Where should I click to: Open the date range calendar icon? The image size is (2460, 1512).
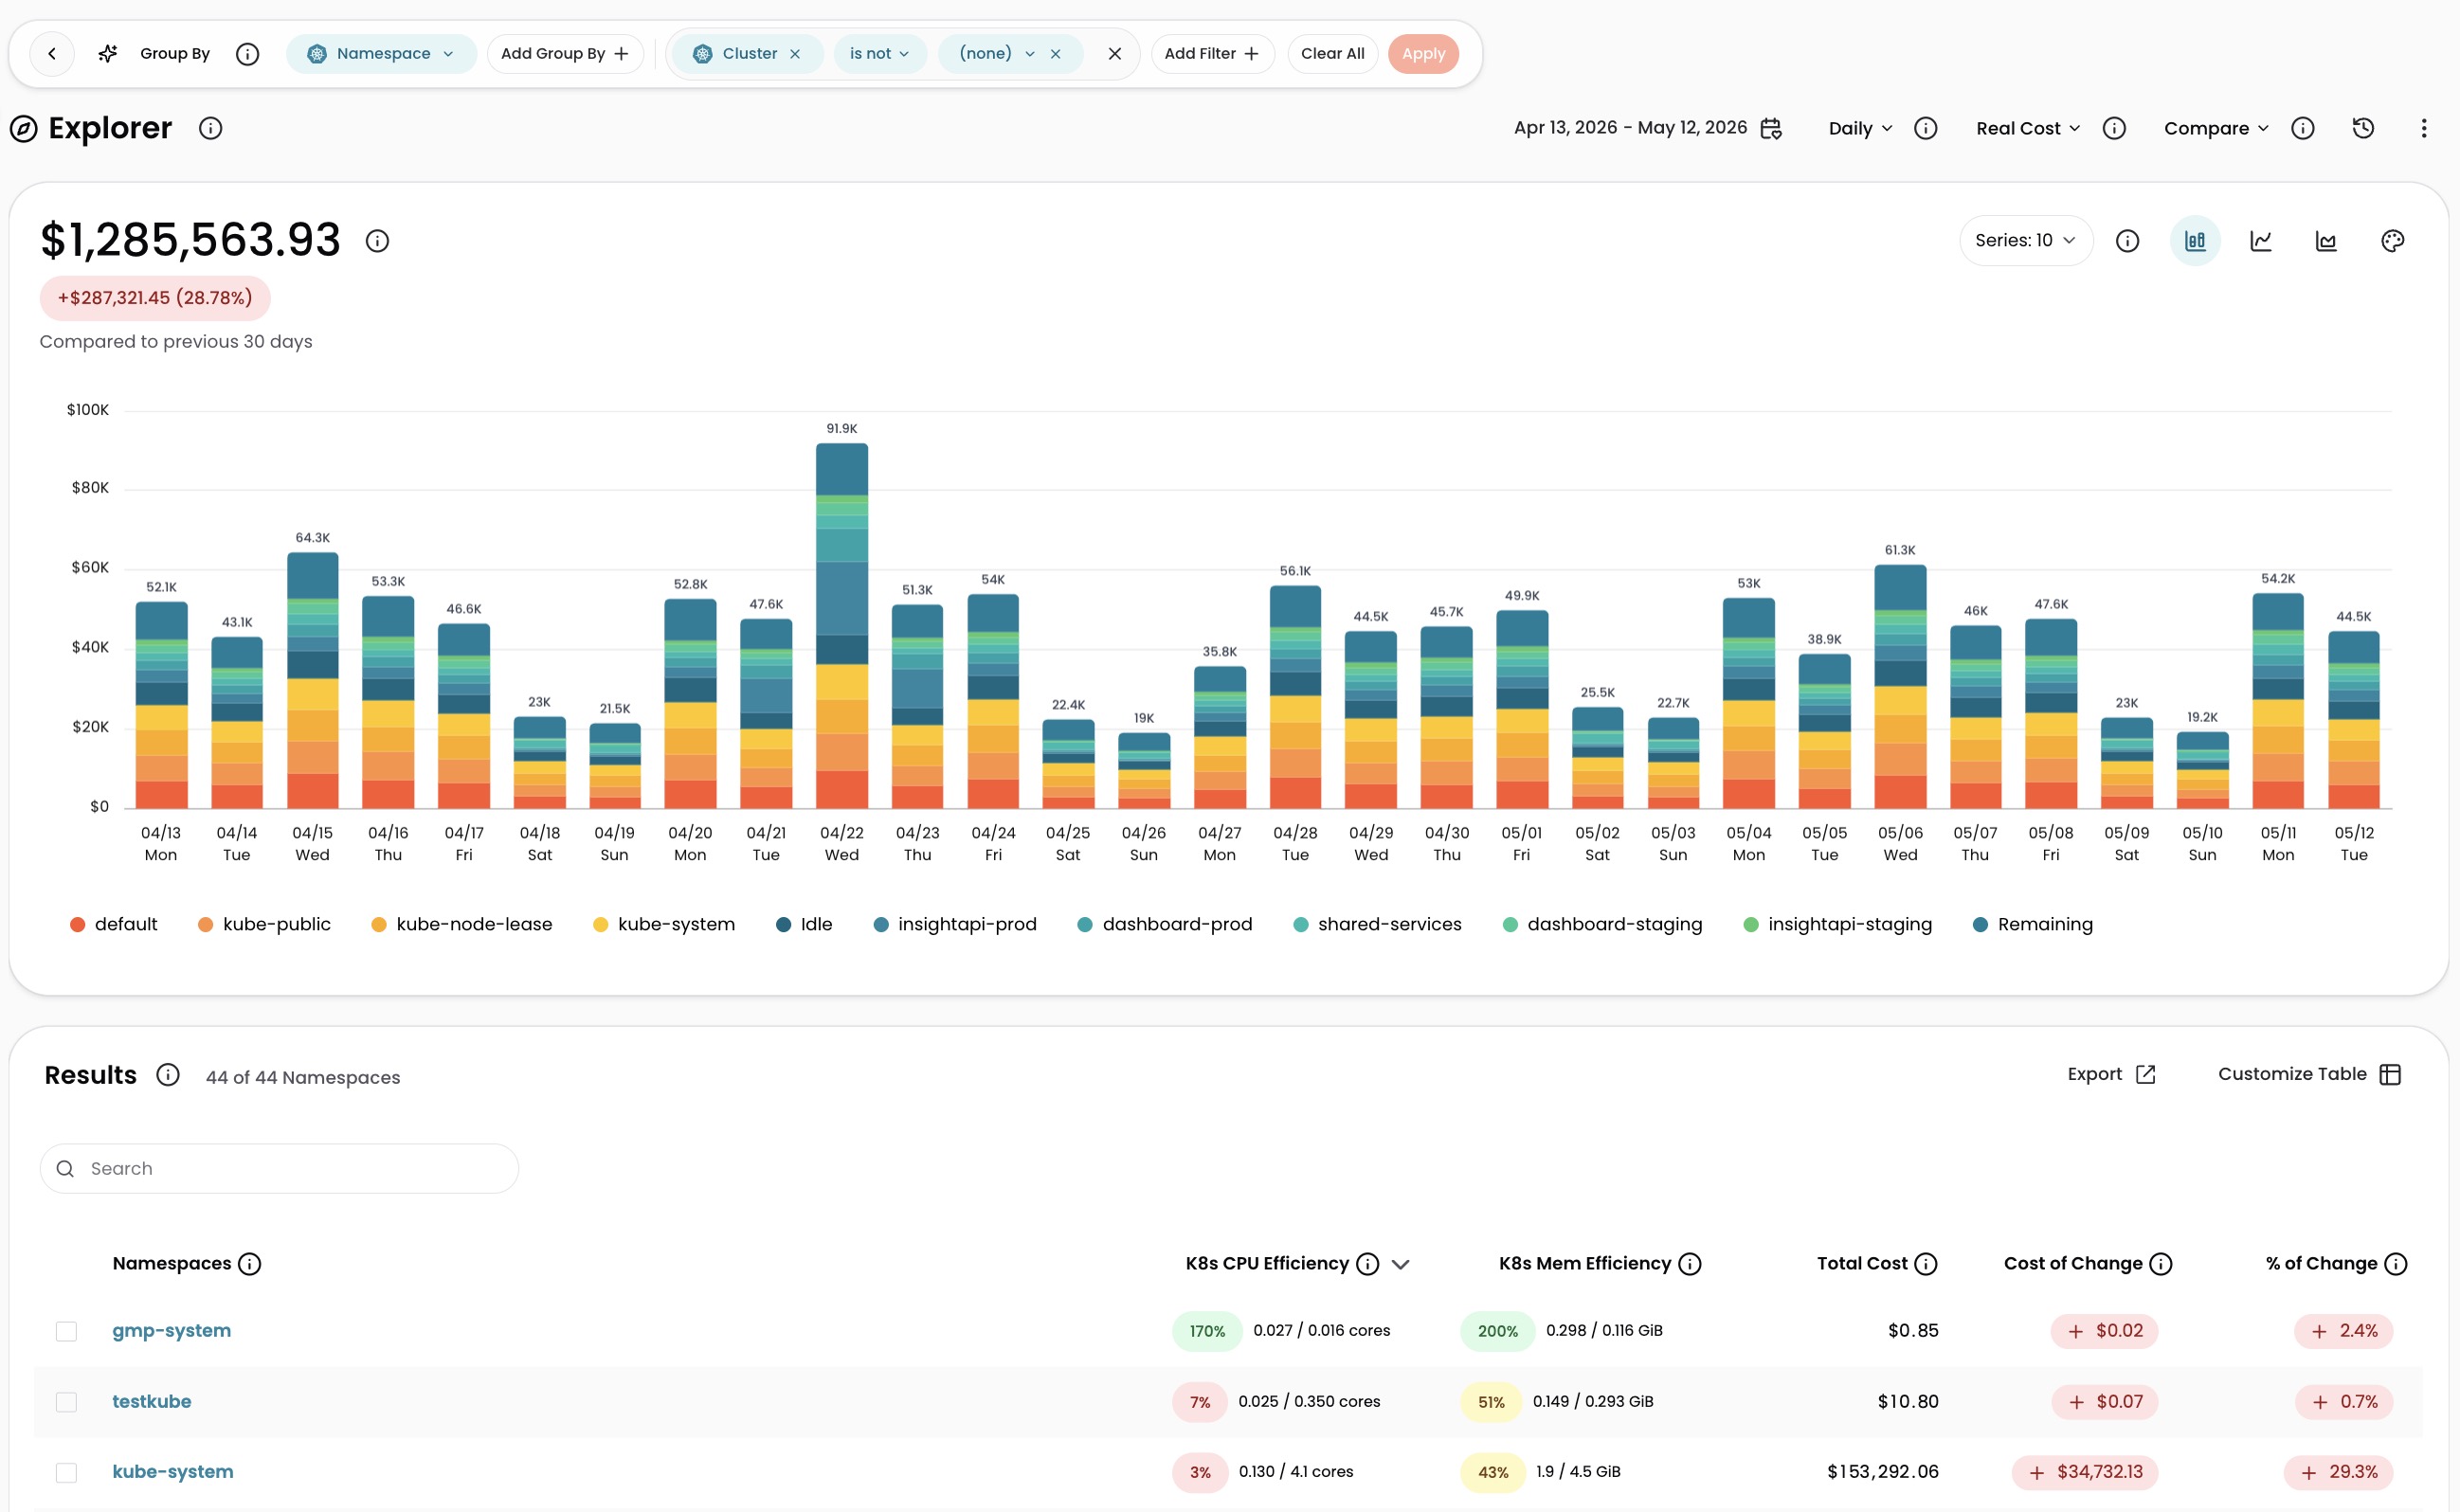[1771, 128]
